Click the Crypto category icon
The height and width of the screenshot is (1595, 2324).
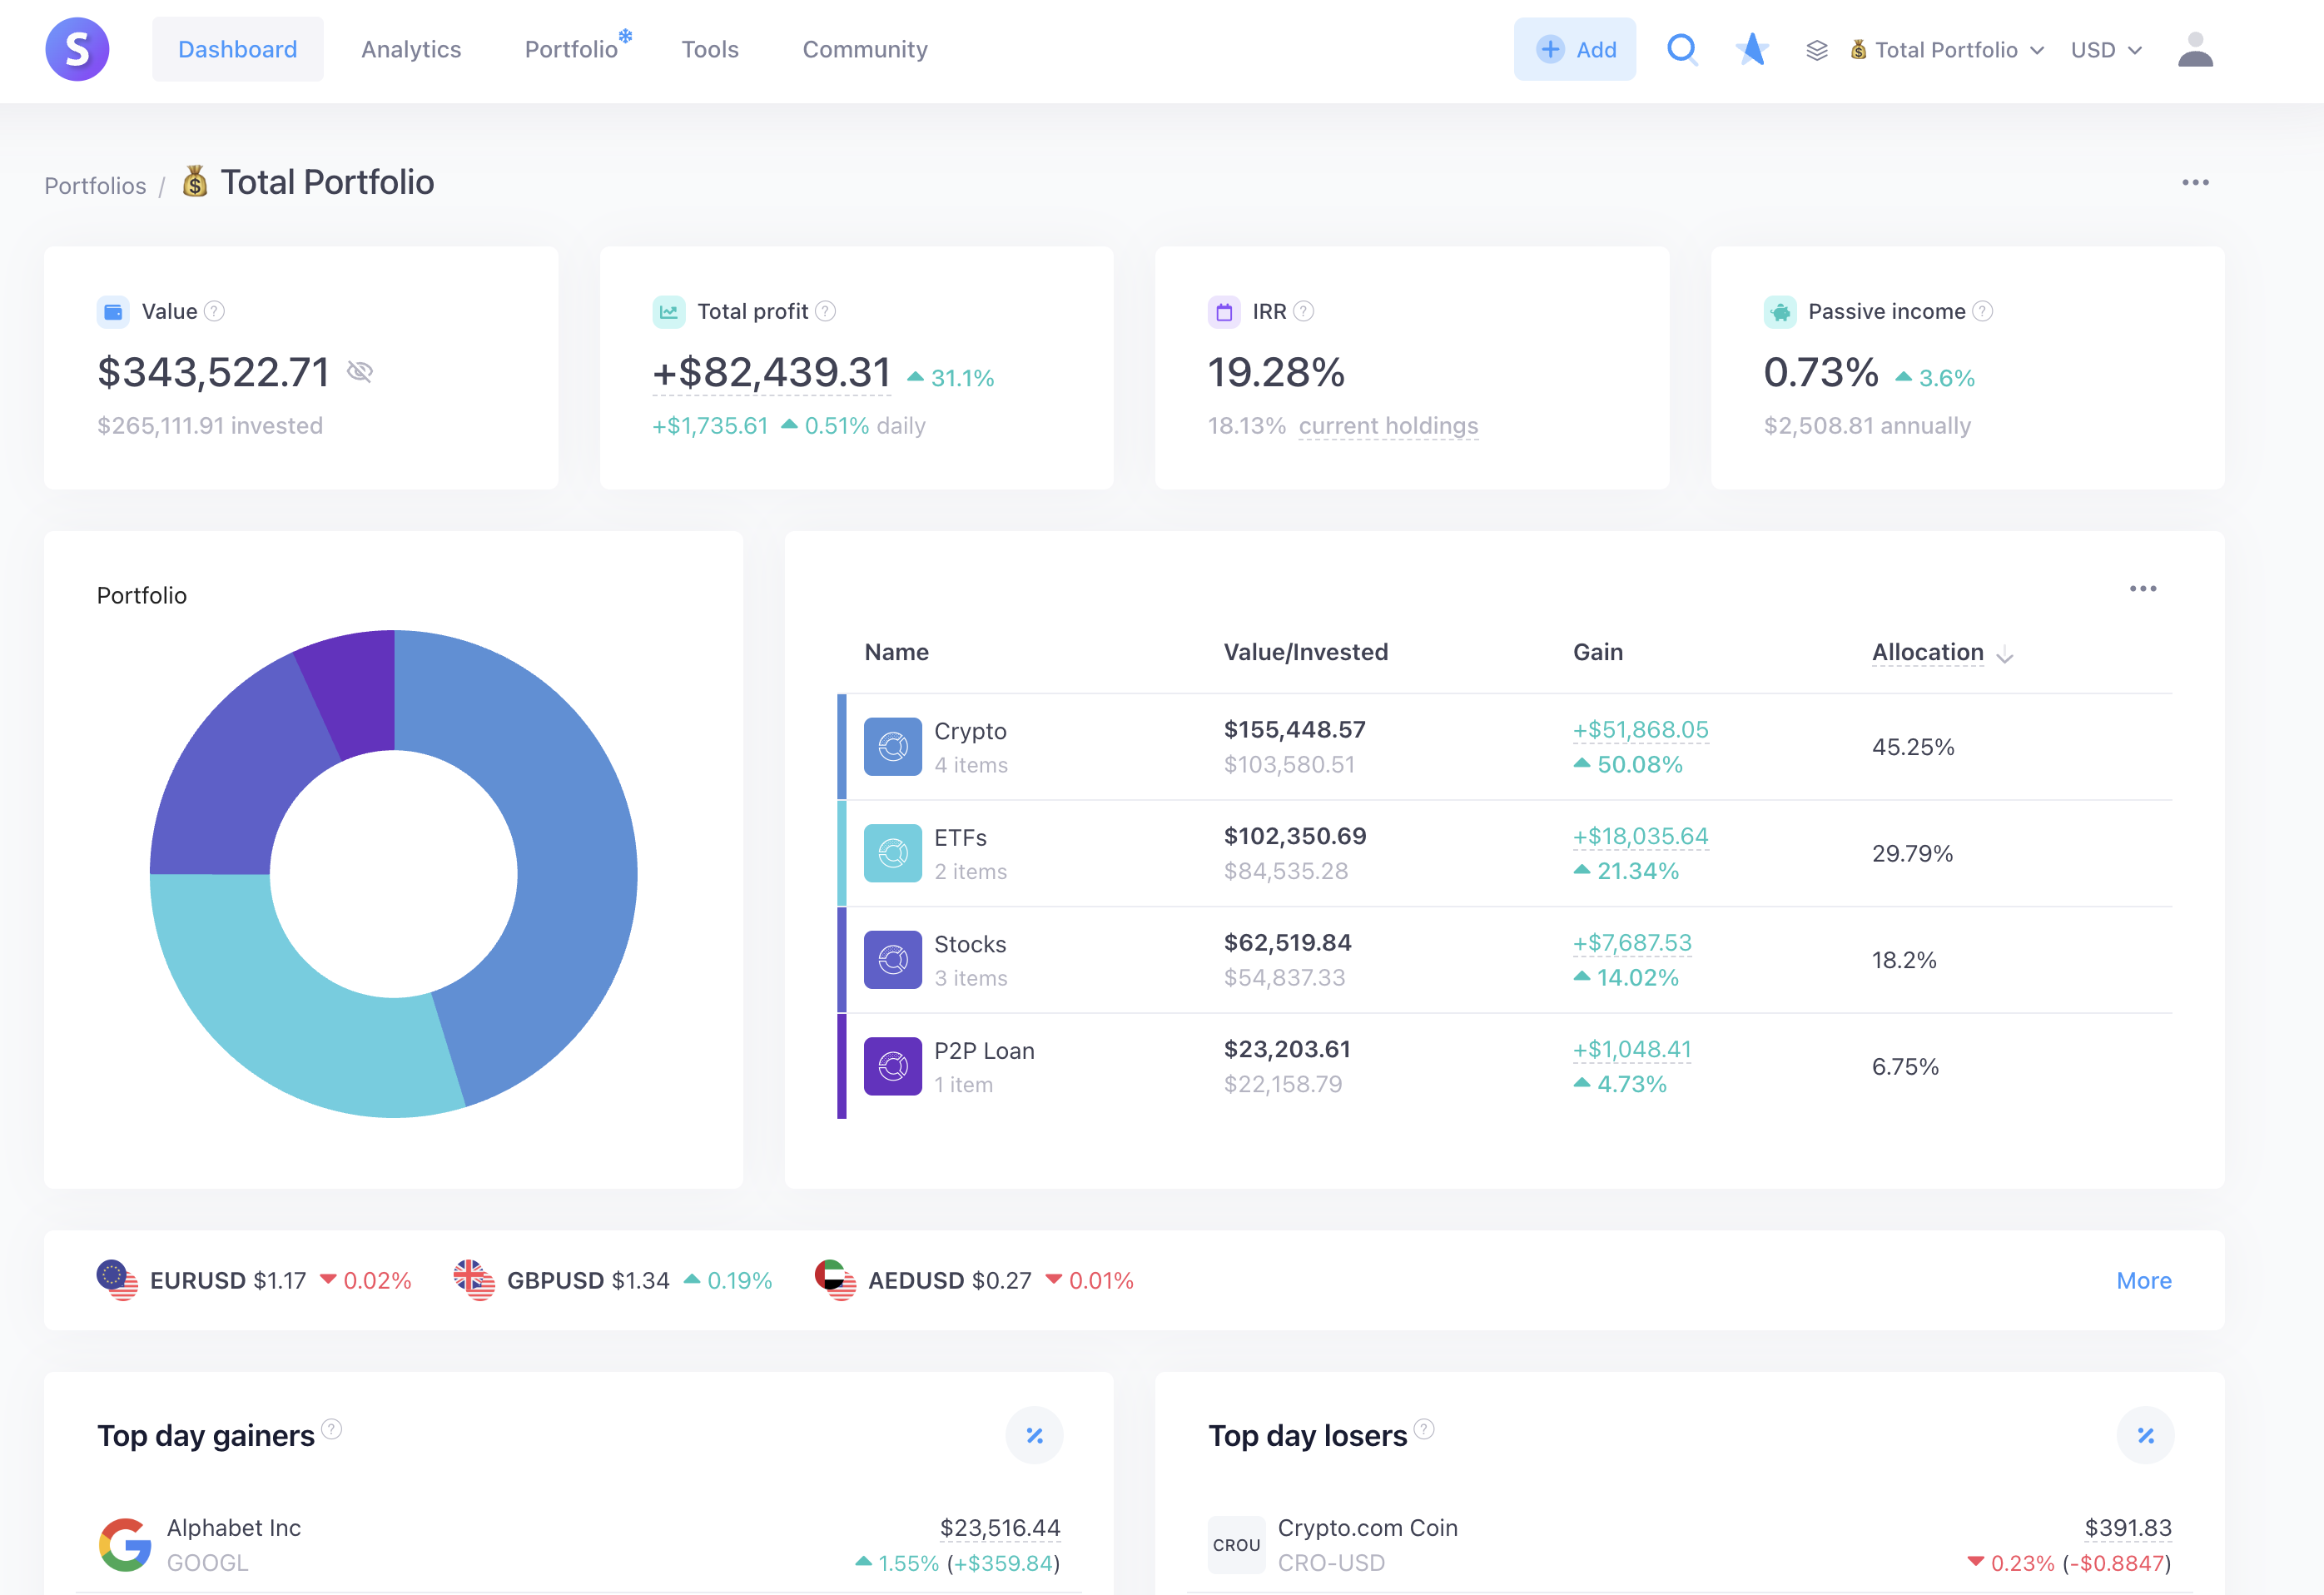click(x=892, y=746)
